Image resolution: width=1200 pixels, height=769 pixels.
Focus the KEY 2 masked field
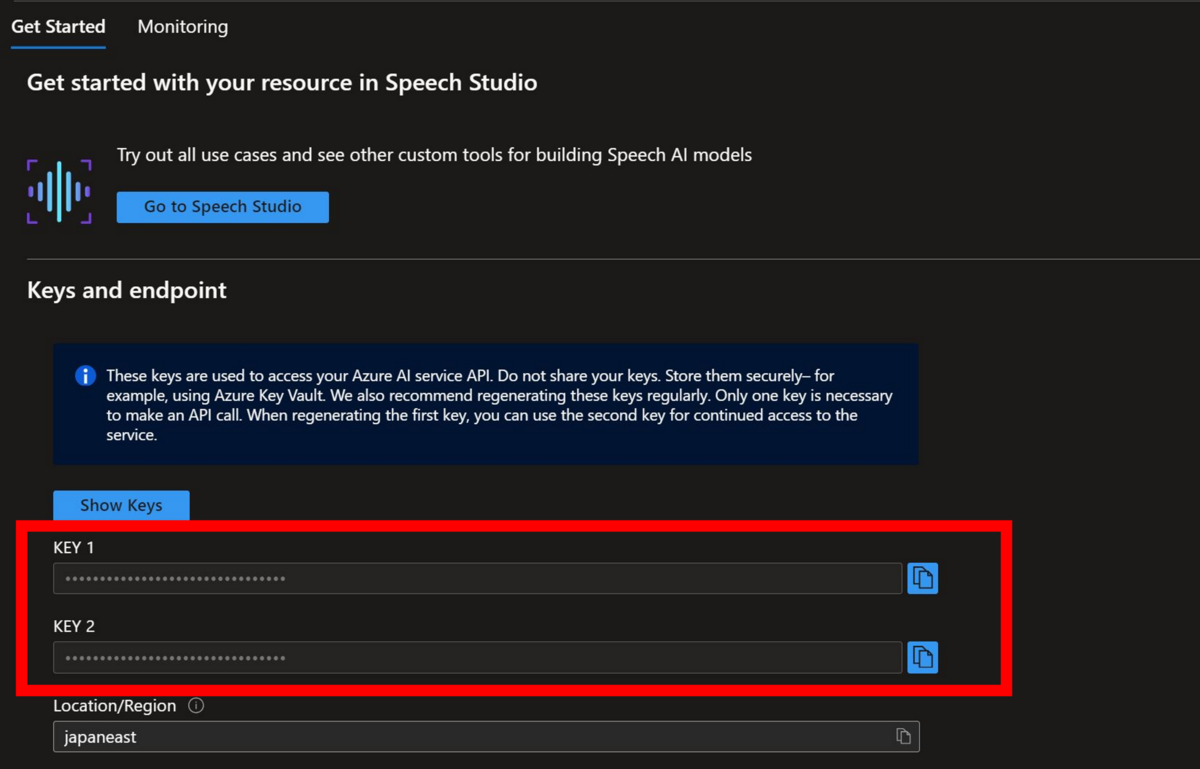(477, 657)
